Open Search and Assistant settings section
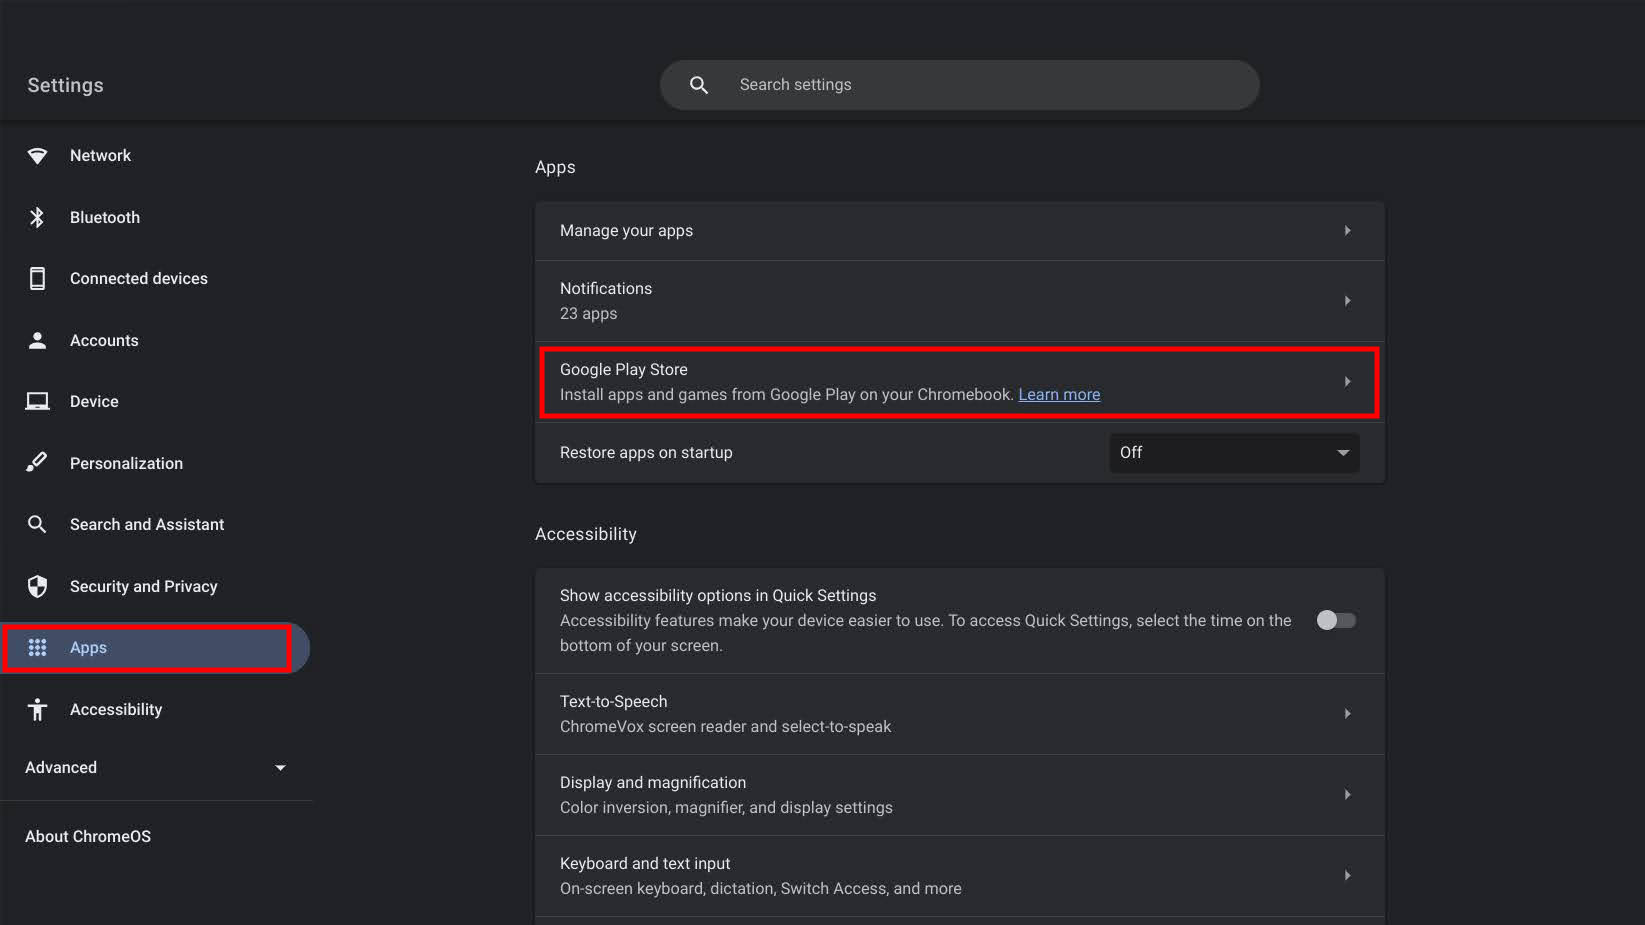The height and width of the screenshot is (925, 1645). point(146,525)
